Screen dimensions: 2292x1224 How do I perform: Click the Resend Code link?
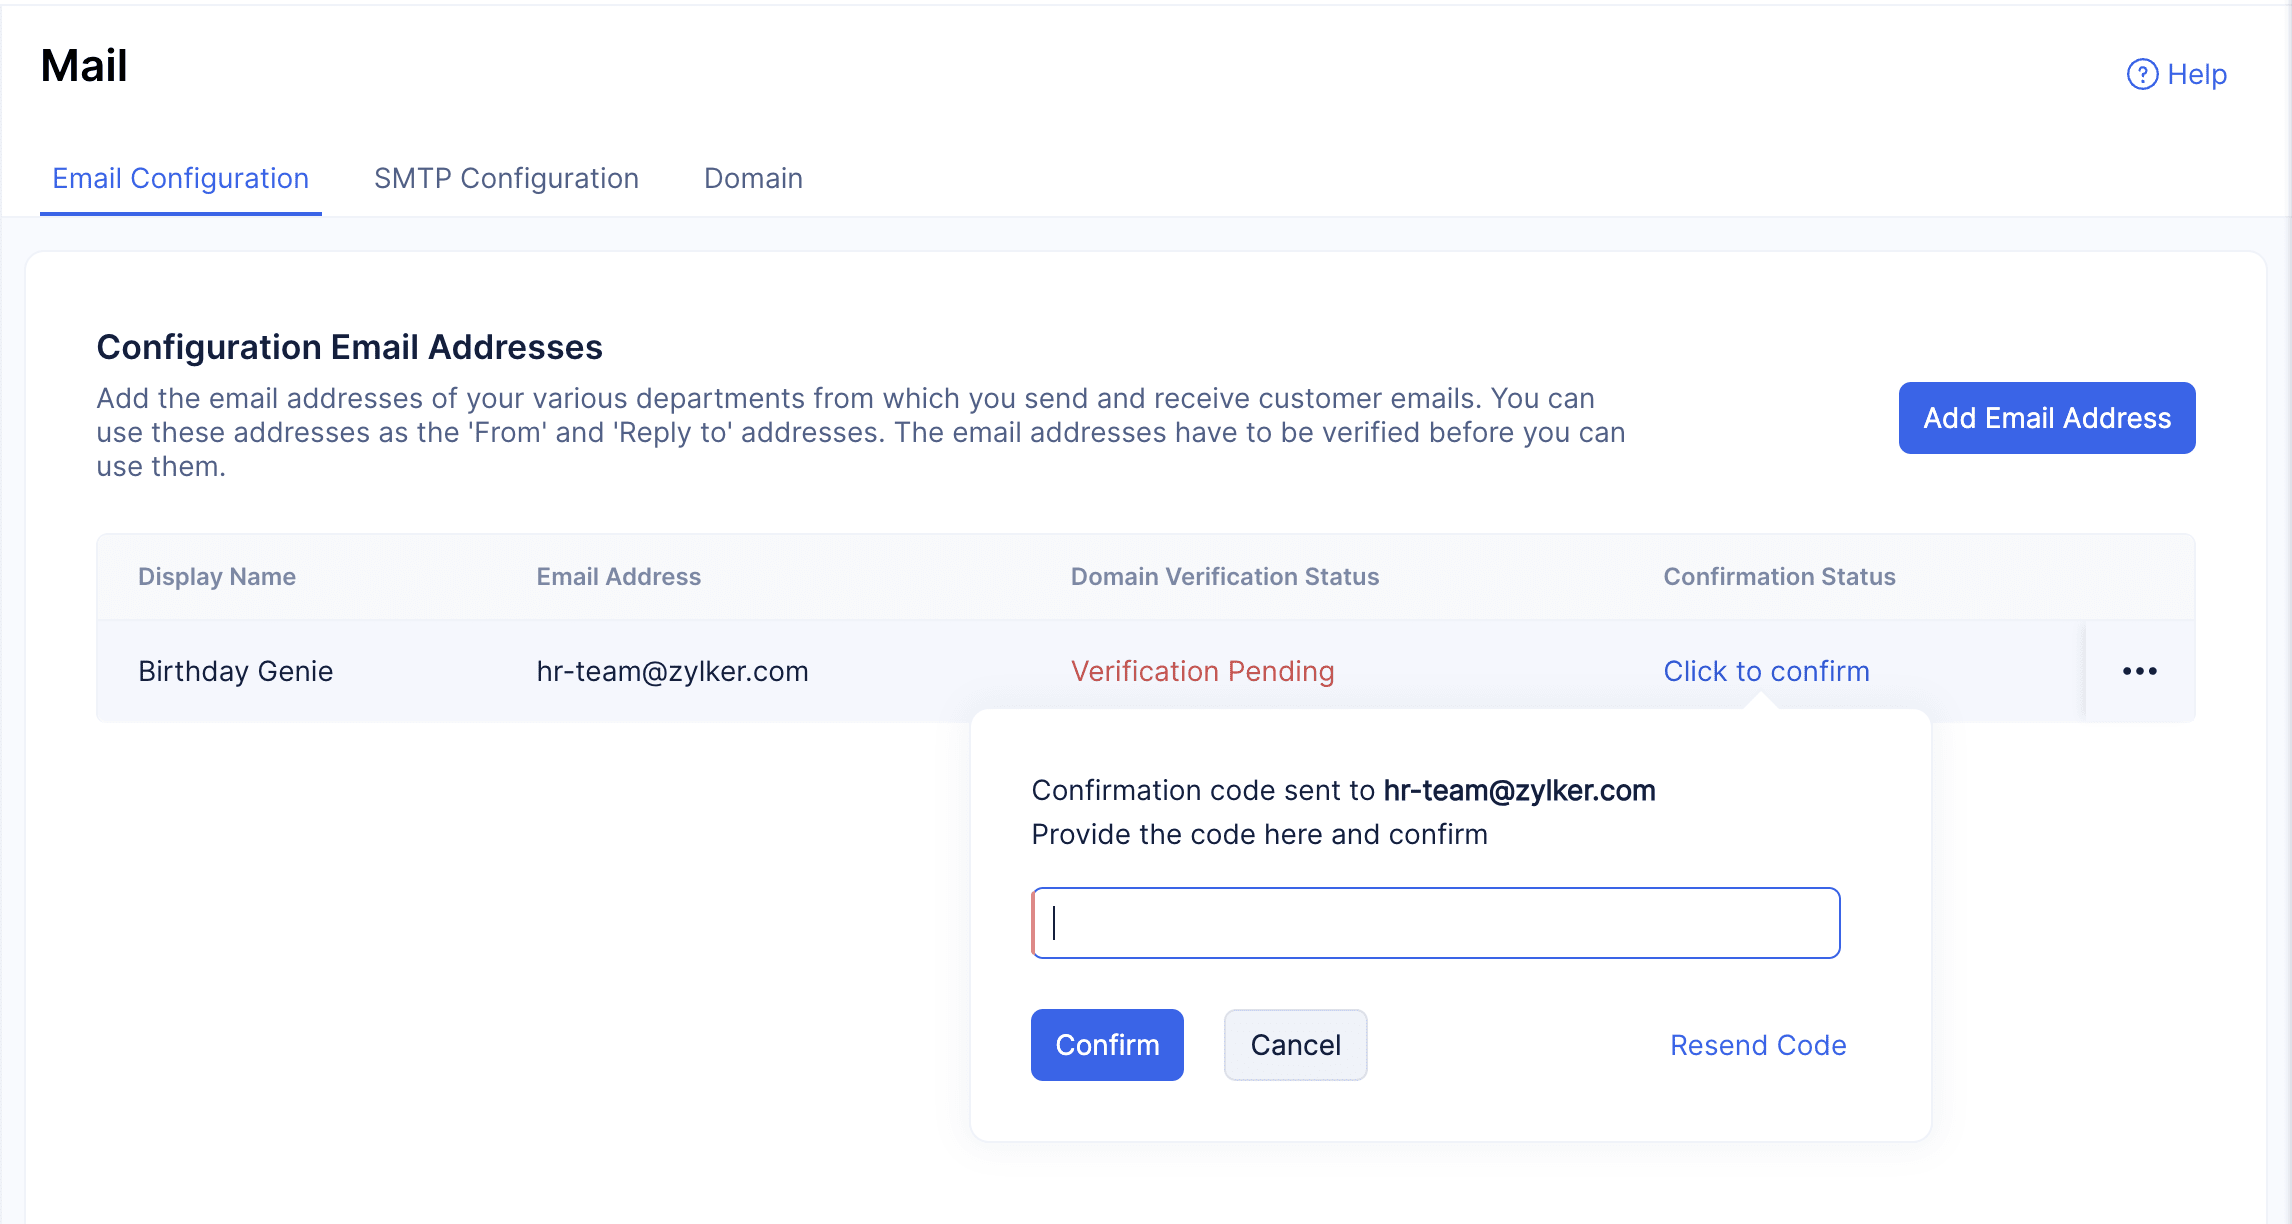pos(1758,1045)
